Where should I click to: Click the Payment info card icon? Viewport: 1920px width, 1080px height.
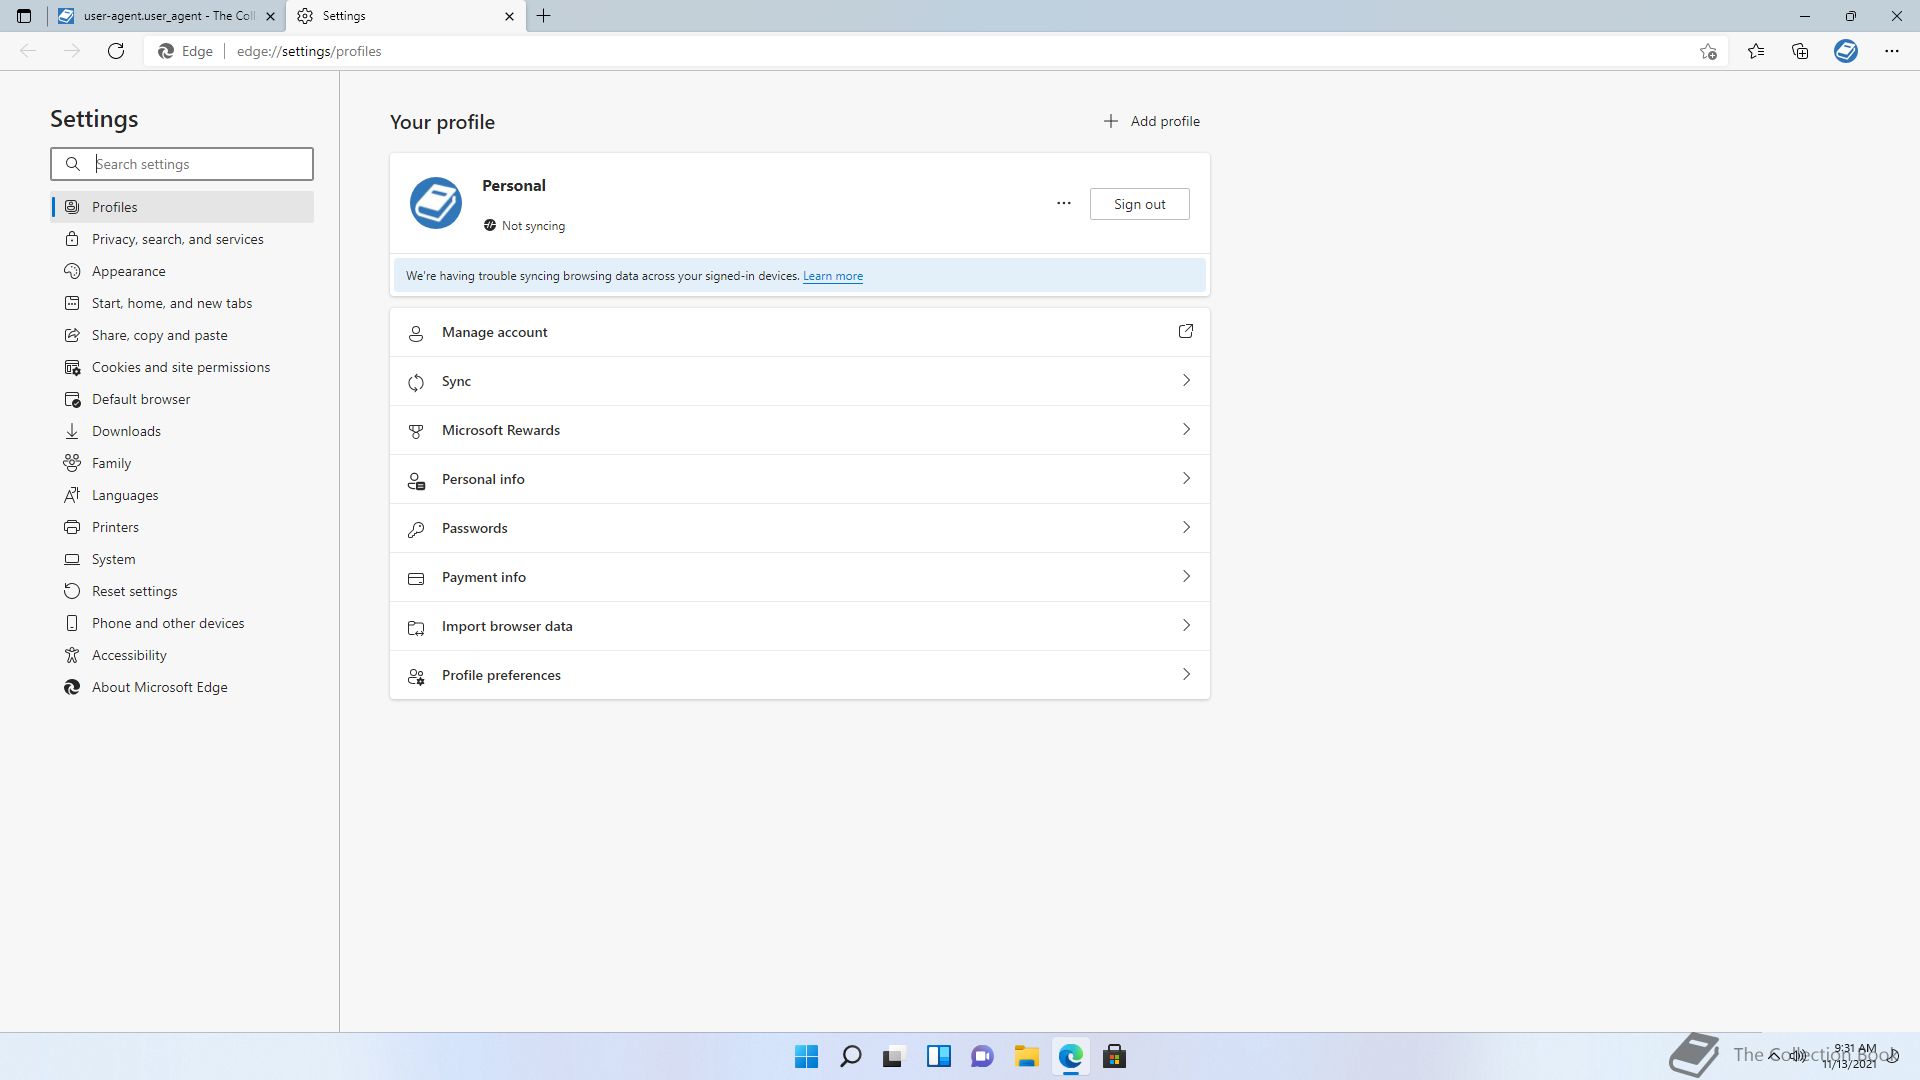point(416,578)
